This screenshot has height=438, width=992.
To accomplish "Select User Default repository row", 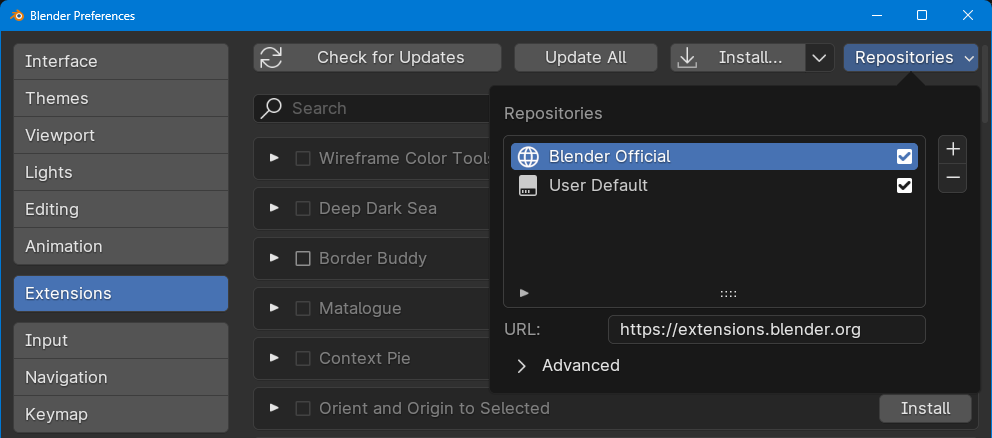I will (714, 185).
